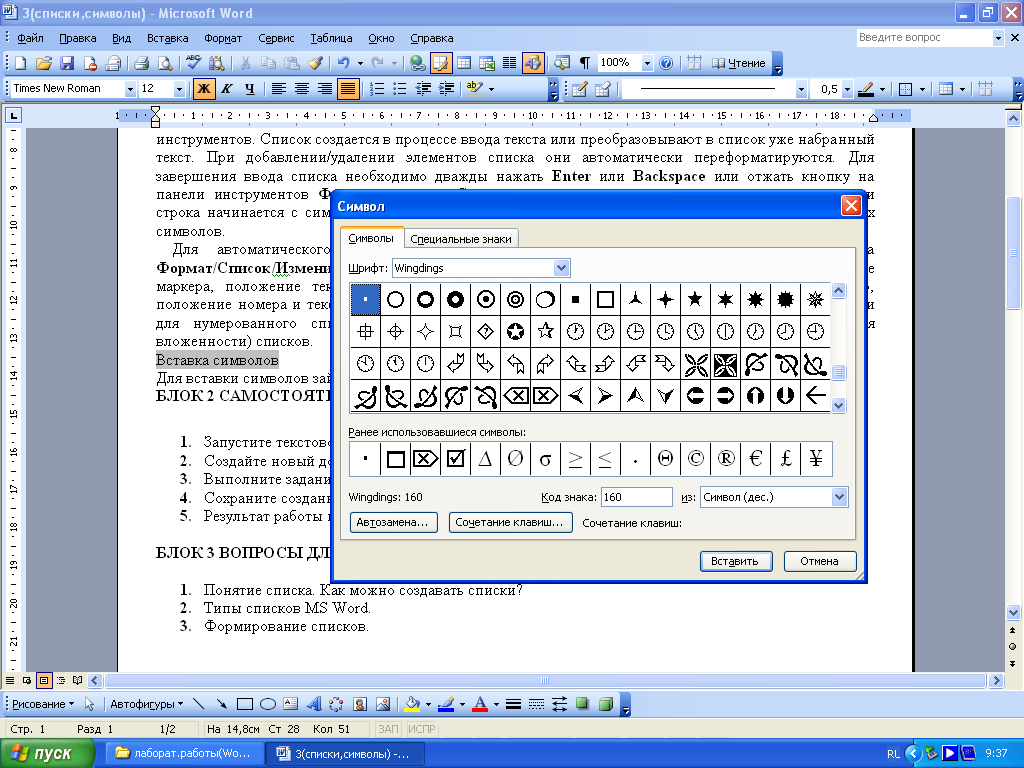The image size is (1024, 768).
Task: Open Шрифт Wingdings dropdown in dialog
Action: [561, 268]
